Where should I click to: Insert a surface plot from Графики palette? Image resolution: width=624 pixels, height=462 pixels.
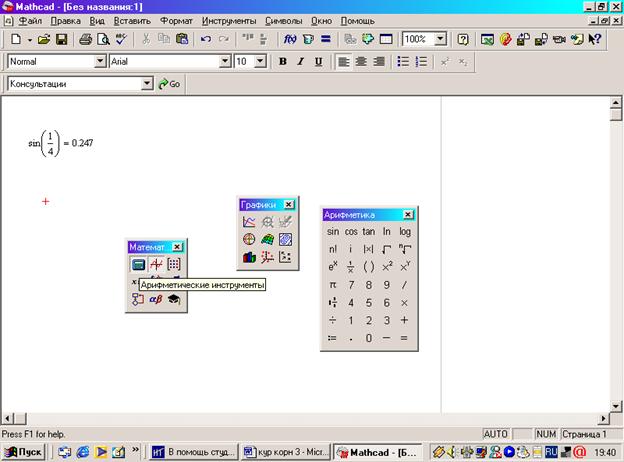(267, 239)
